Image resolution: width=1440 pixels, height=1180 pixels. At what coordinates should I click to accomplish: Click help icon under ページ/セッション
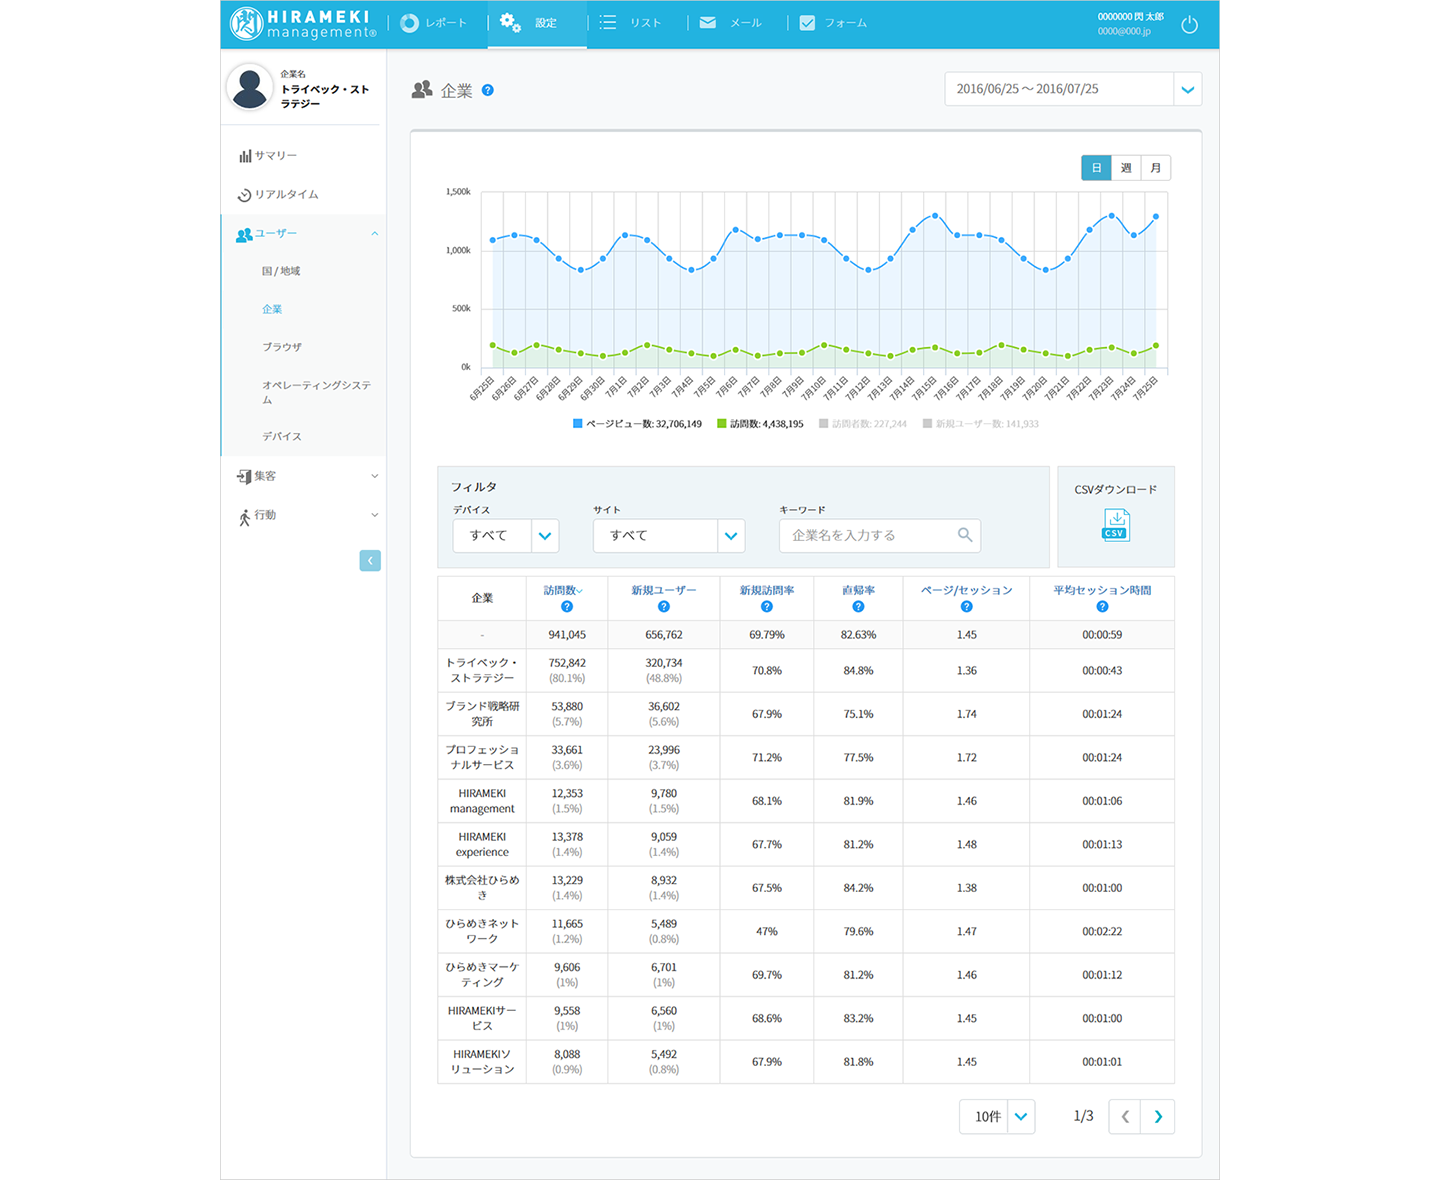(966, 607)
